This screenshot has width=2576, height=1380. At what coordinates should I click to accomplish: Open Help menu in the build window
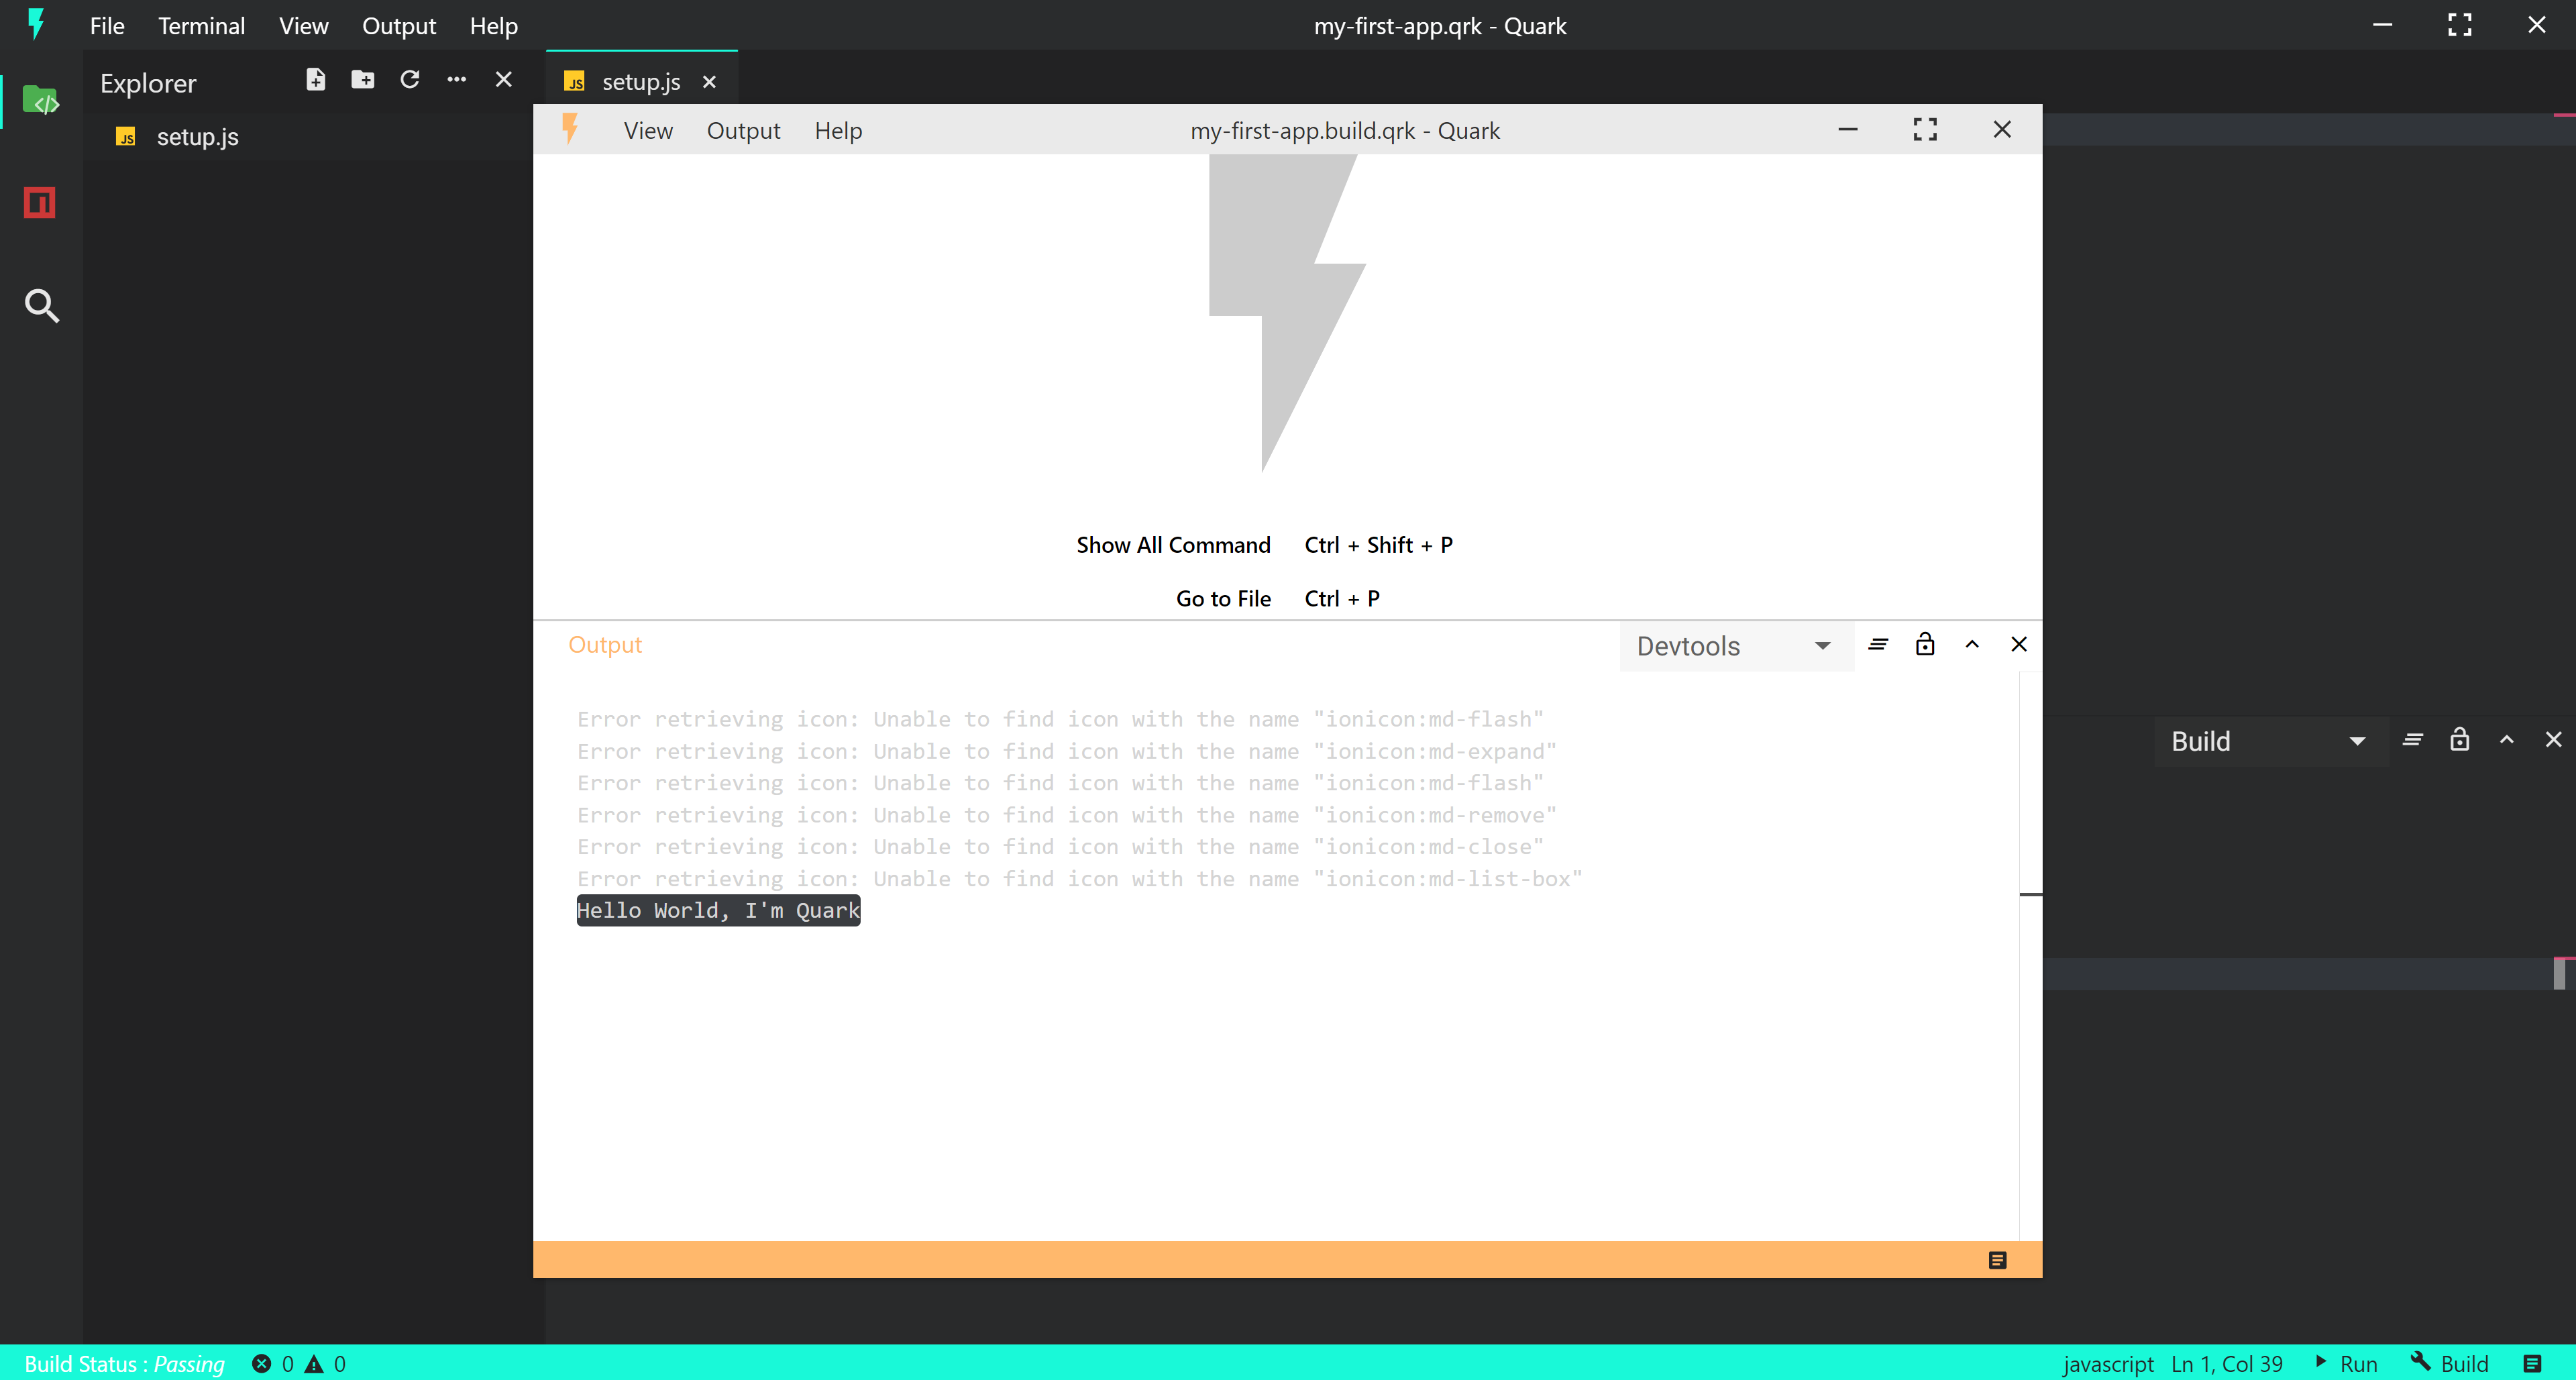pyautogui.click(x=838, y=131)
